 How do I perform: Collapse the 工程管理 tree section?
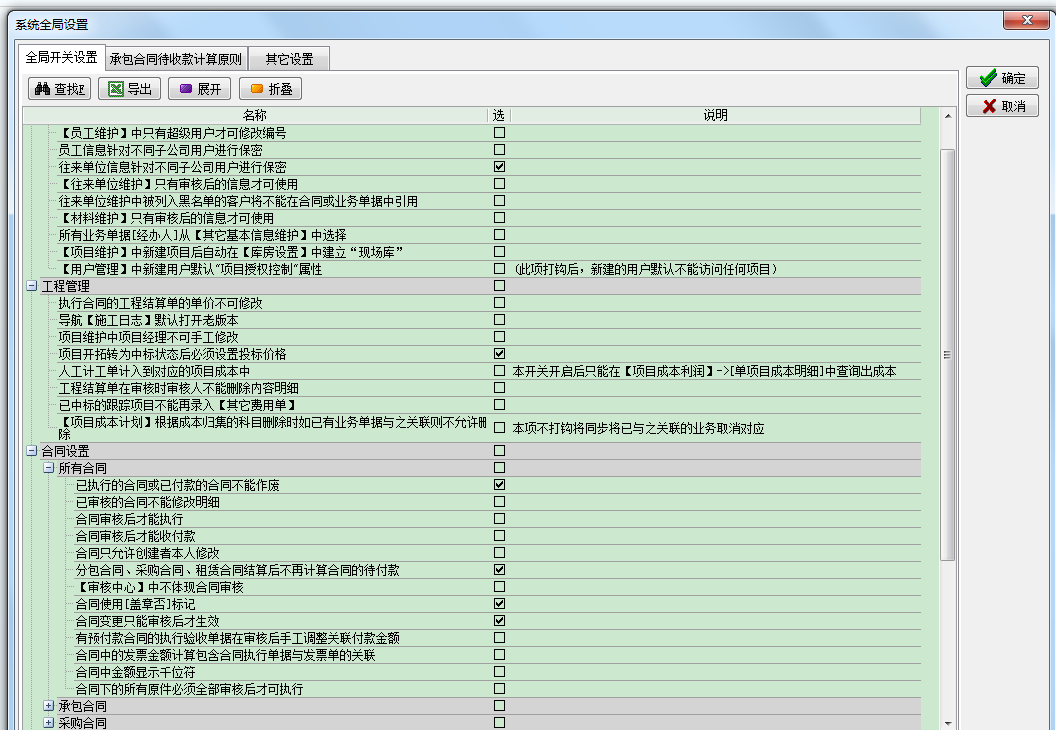pos(32,286)
